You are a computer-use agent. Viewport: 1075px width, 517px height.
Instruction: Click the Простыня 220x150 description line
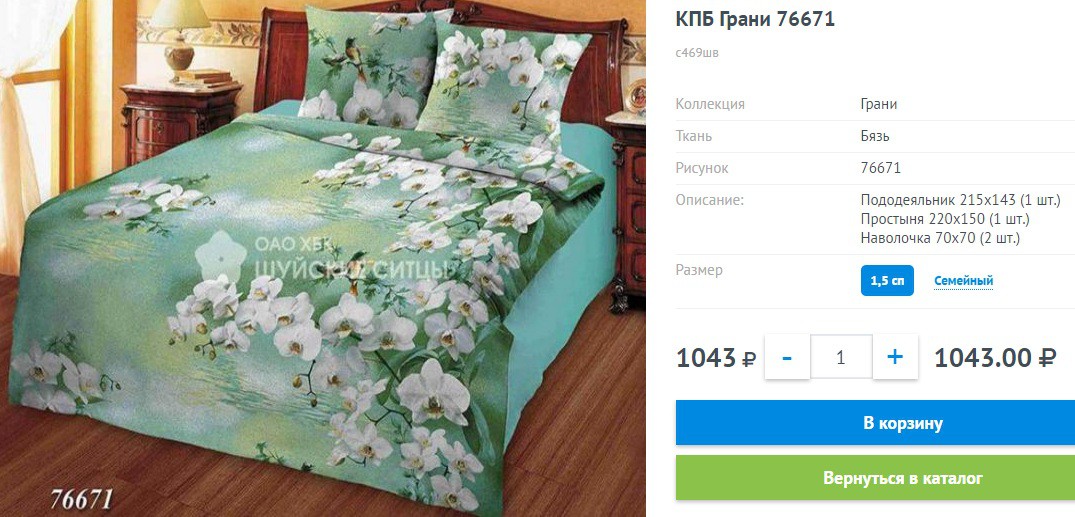(945, 219)
